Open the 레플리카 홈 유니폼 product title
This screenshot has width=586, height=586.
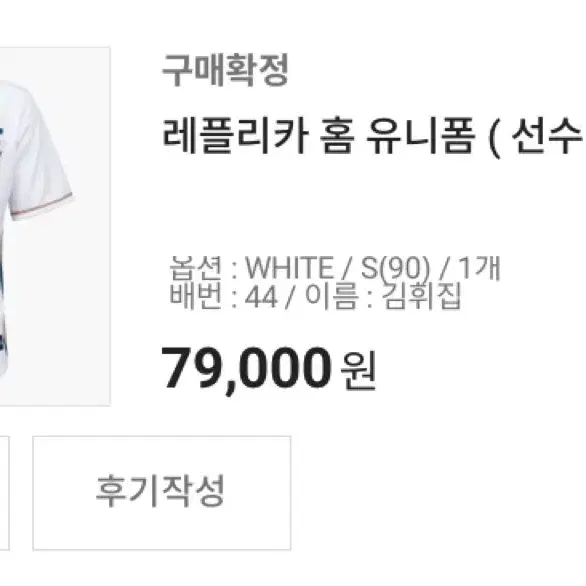pyautogui.click(x=372, y=136)
